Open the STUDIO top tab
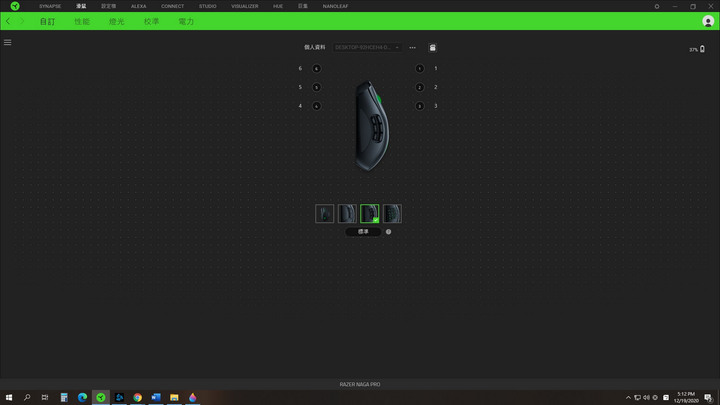Screen dimensions: 720x405 click(207, 6)
